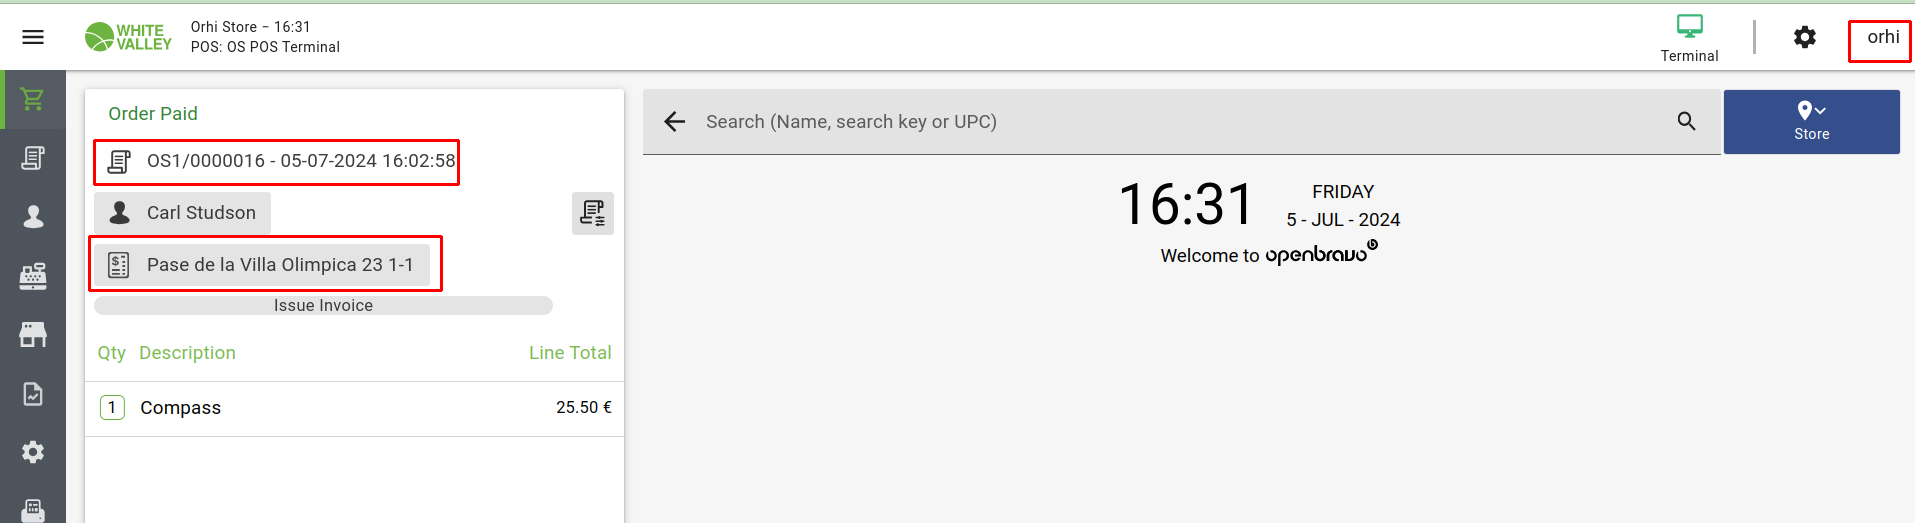Image resolution: width=1915 pixels, height=523 pixels.
Task: Open the reports sidebar icon
Action: (x=33, y=394)
